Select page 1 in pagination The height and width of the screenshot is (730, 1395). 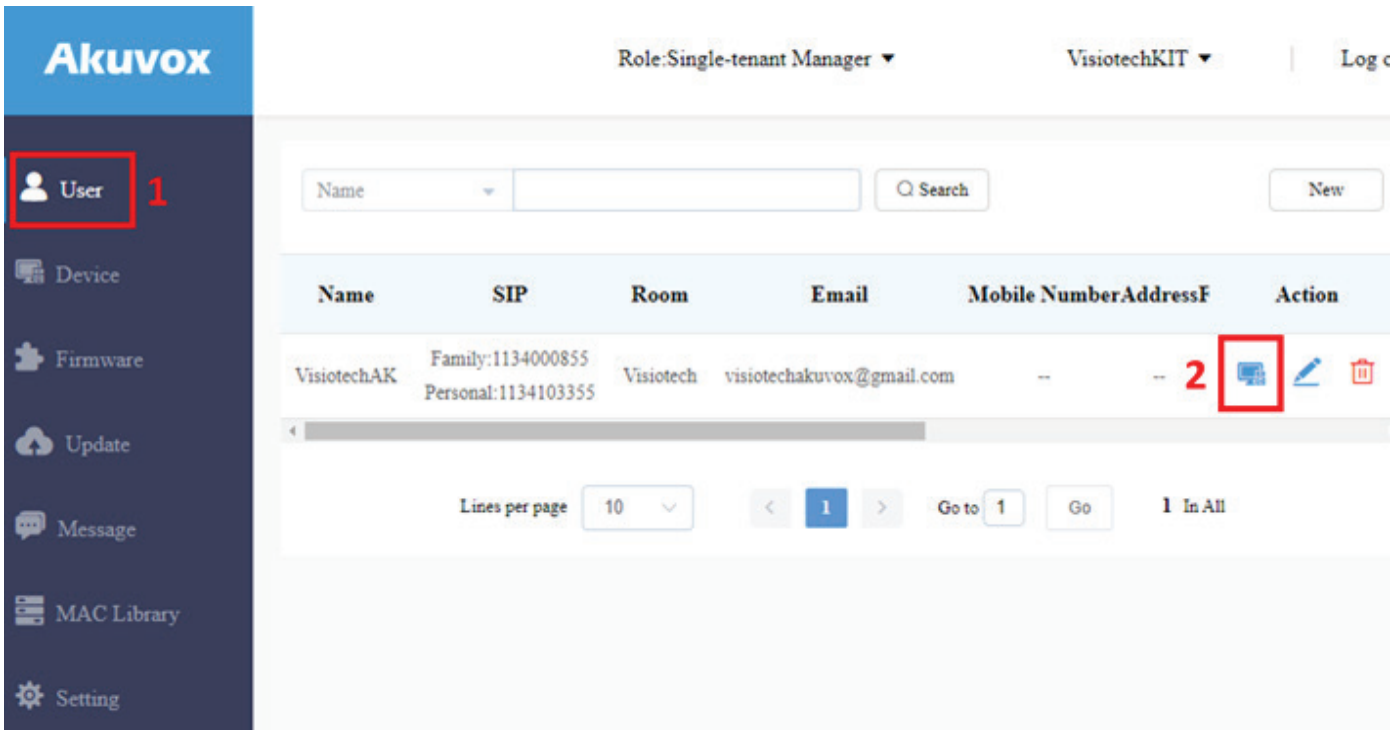tap(826, 507)
